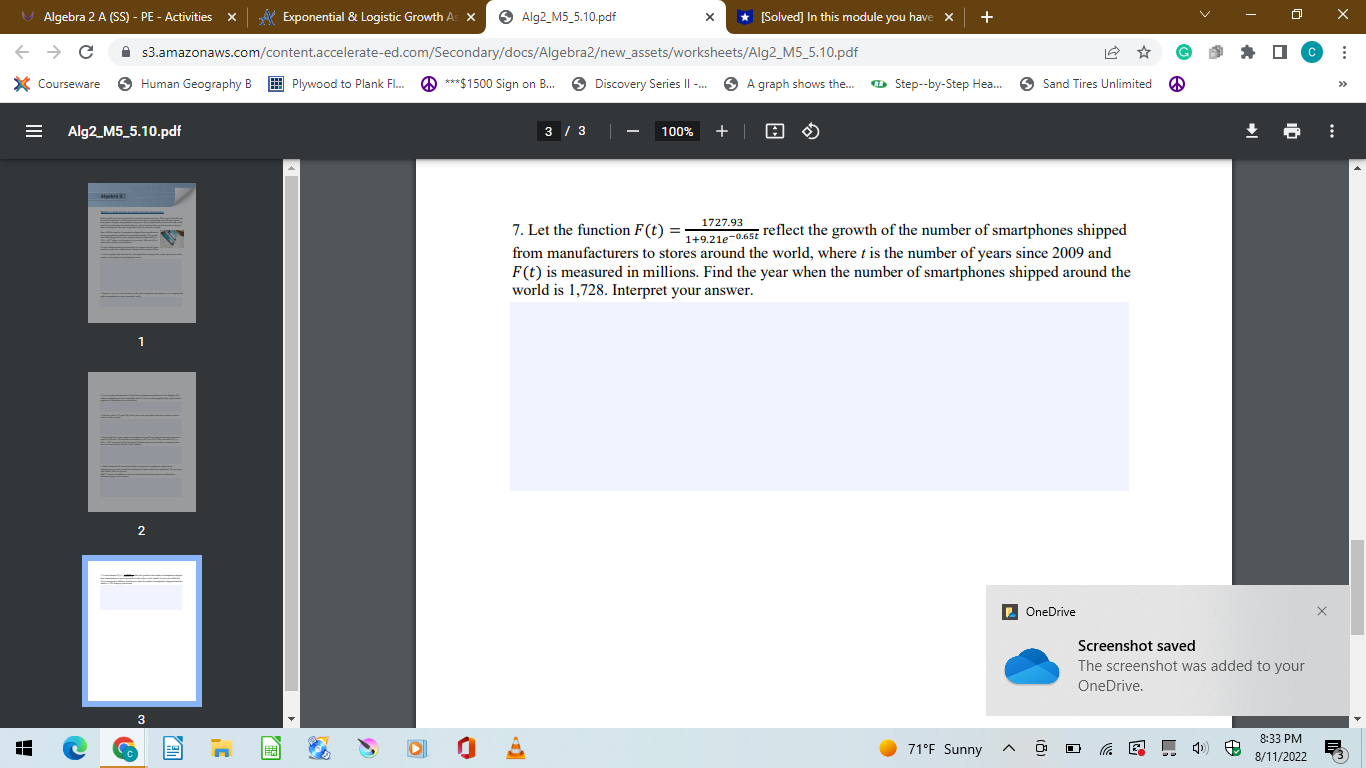Open the Discovery Series II bookmark
The height and width of the screenshot is (768, 1366).
(x=641, y=84)
